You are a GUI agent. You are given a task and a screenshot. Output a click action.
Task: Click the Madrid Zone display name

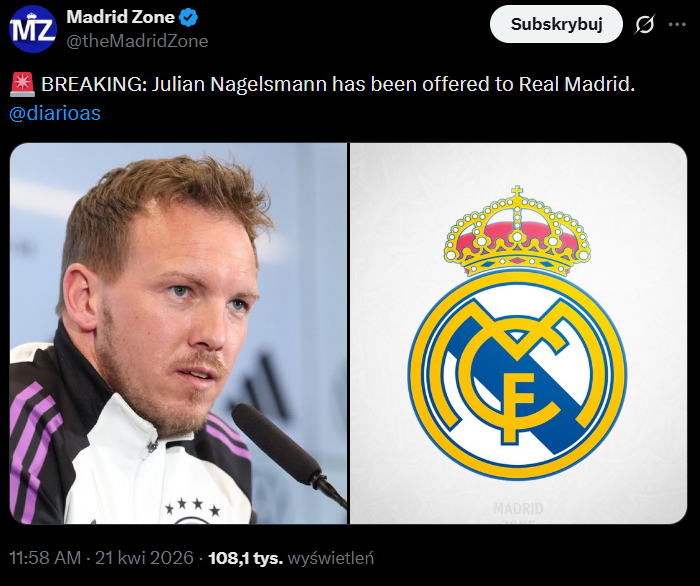pos(121,17)
